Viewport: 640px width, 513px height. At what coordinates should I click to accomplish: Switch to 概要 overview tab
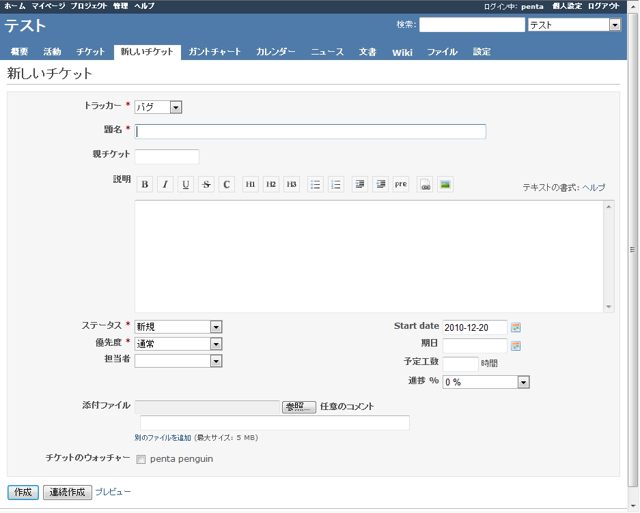click(19, 52)
